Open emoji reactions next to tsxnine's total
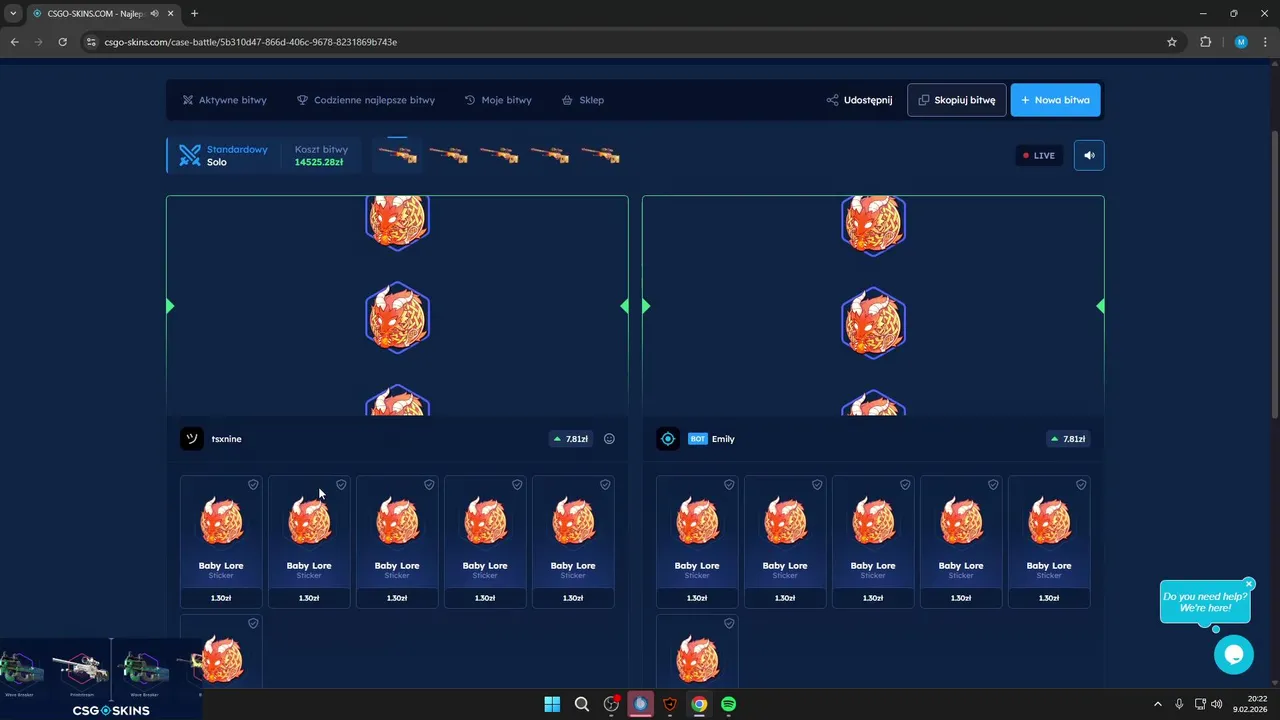The height and width of the screenshot is (720, 1280). [x=610, y=439]
